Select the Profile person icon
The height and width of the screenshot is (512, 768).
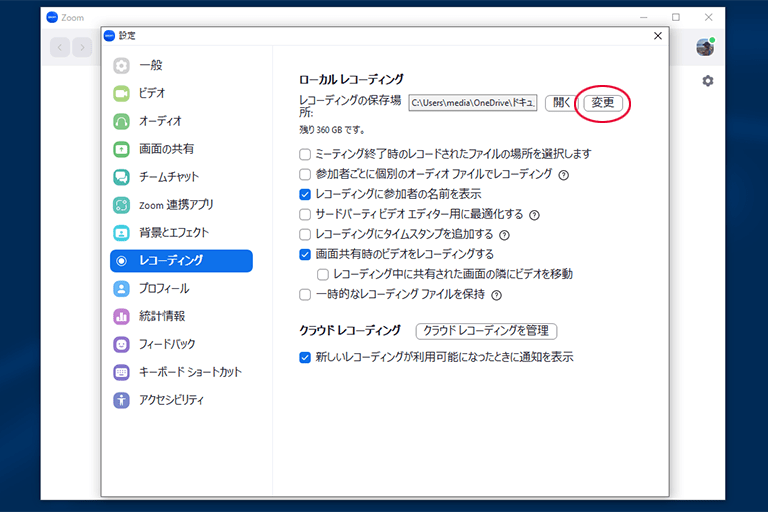tap(122, 288)
